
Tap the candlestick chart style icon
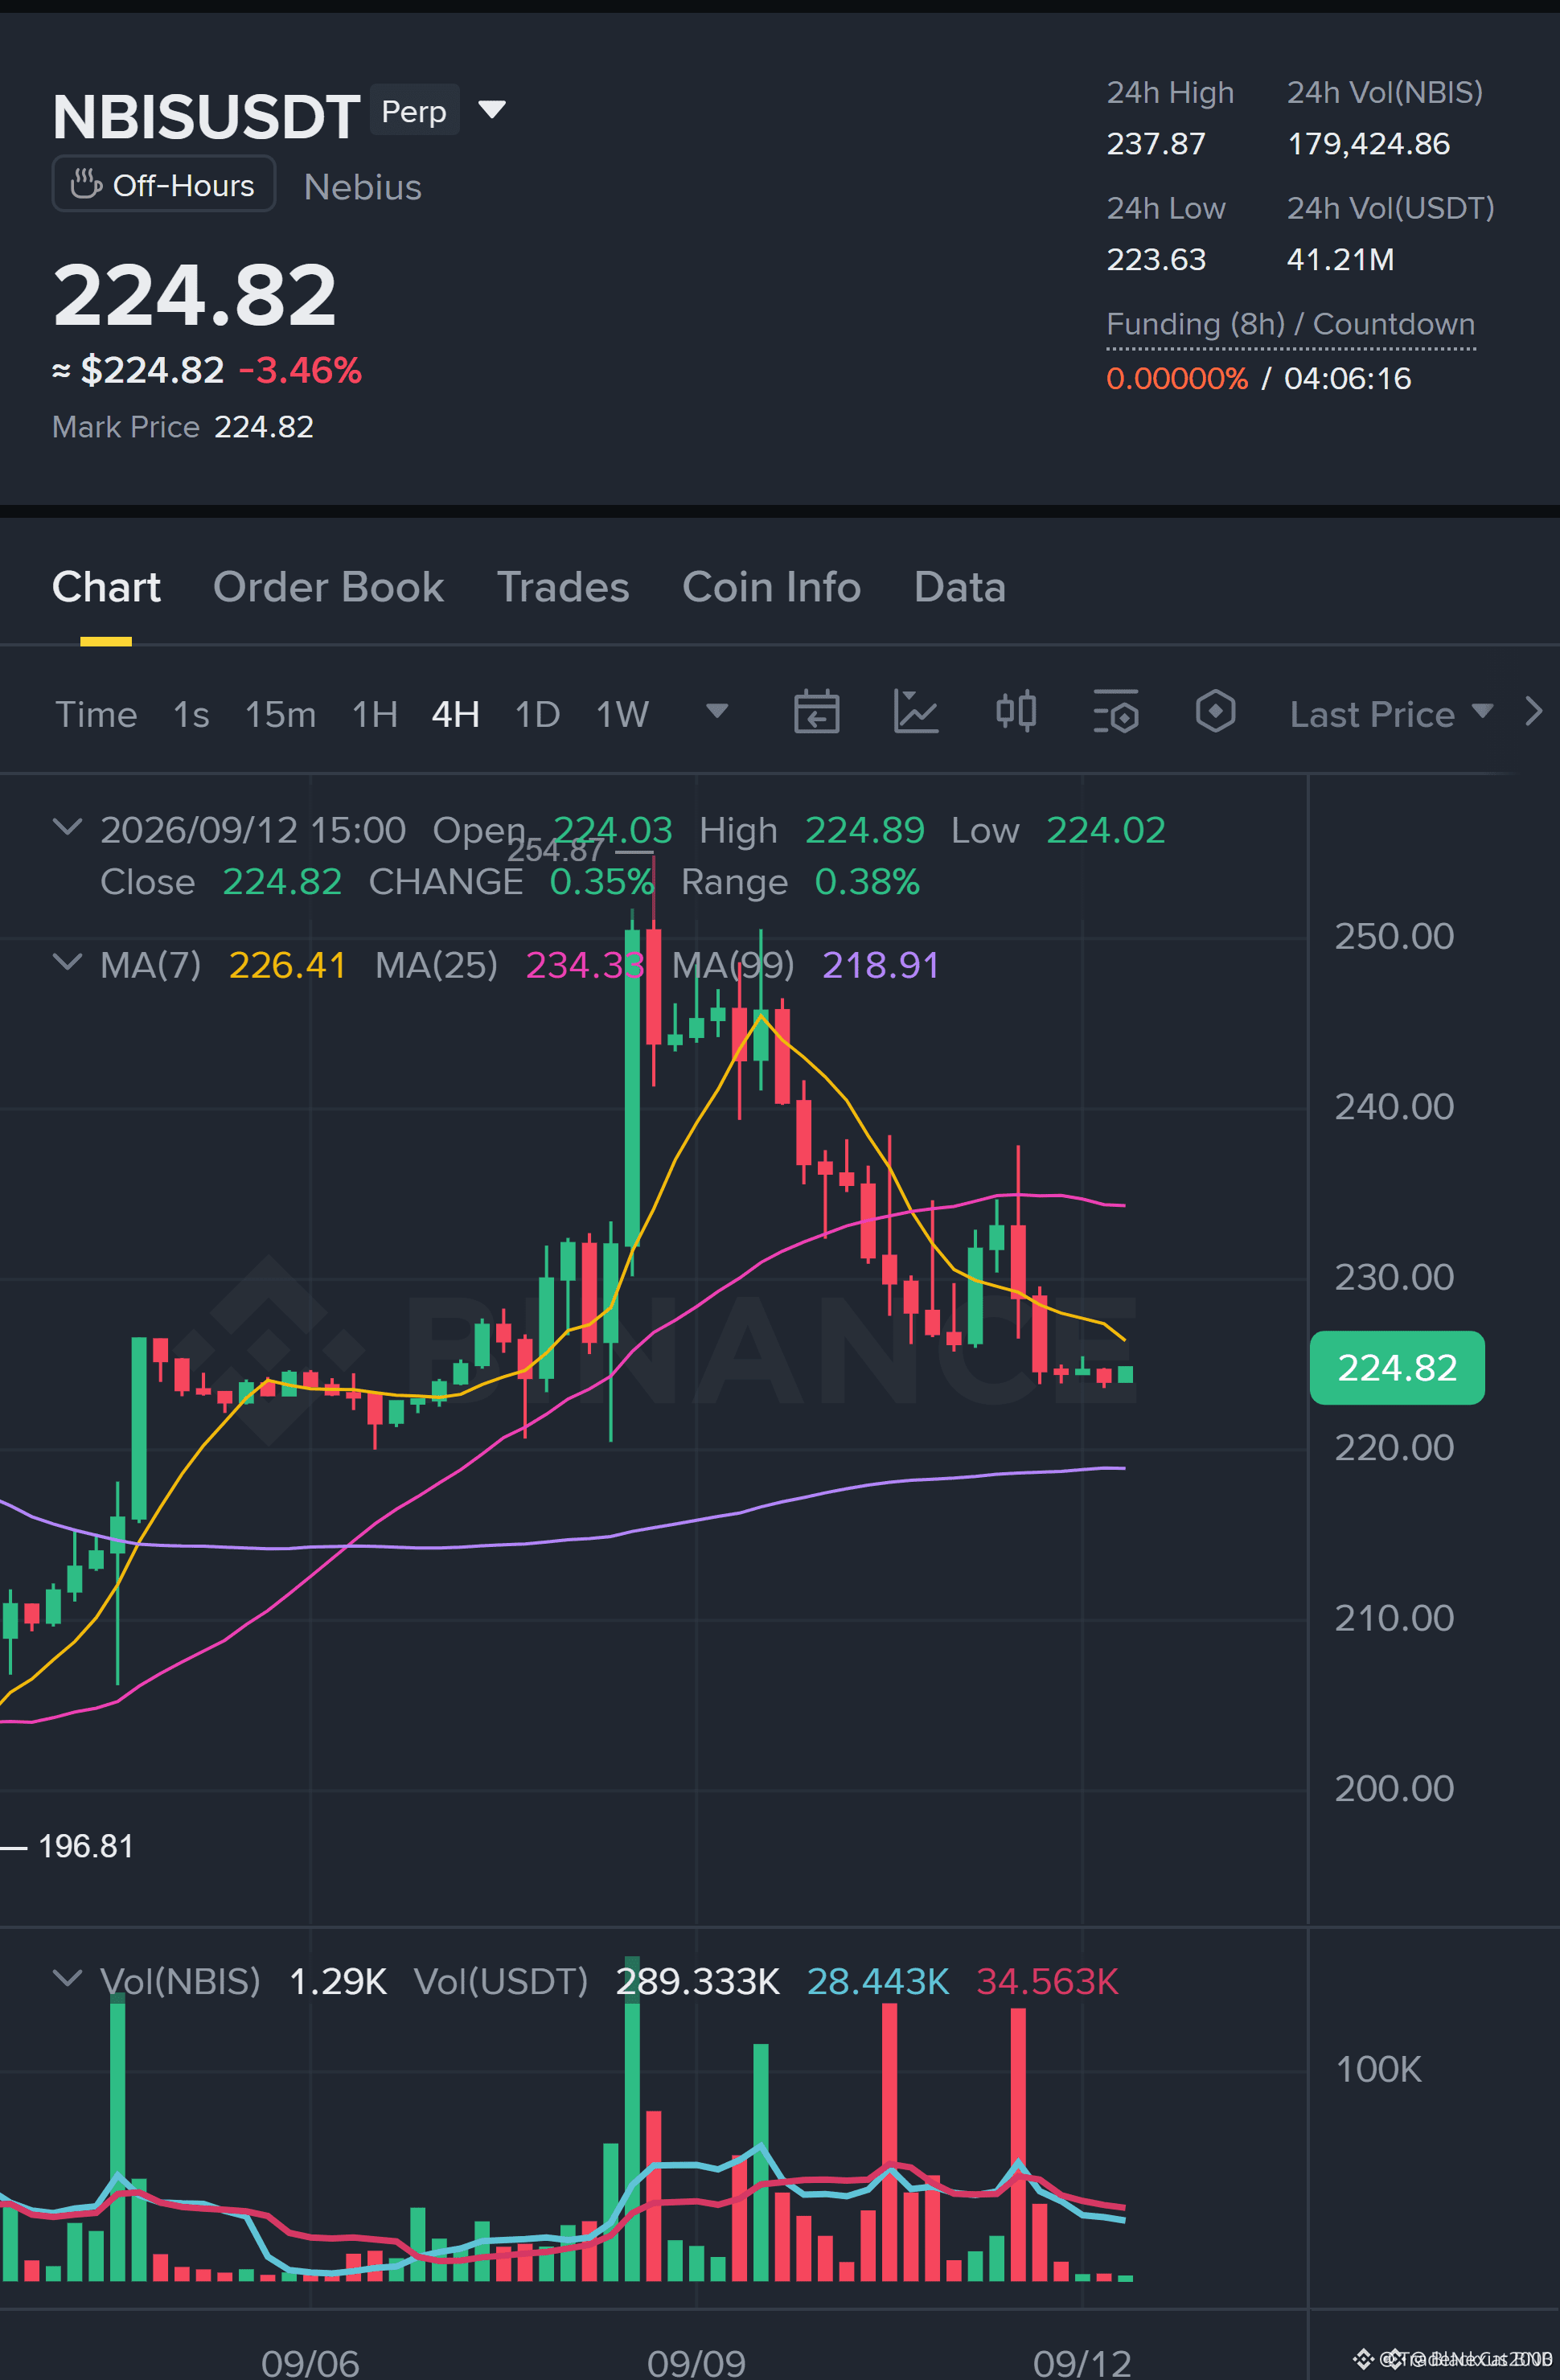coord(1016,712)
